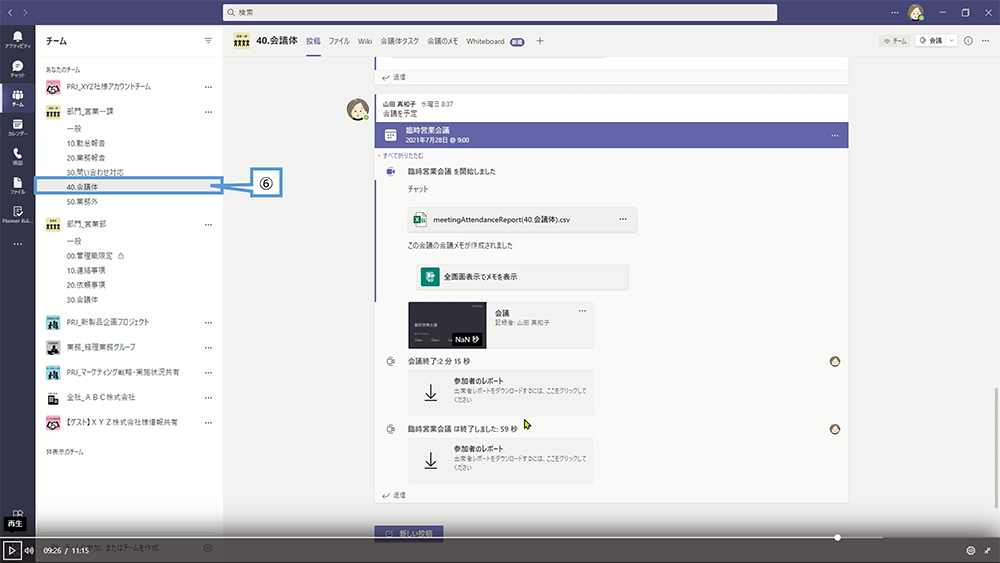Viewport: 1000px width, 563px height.
Task: Add a new tab with plus icon
Action: (x=540, y=41)
